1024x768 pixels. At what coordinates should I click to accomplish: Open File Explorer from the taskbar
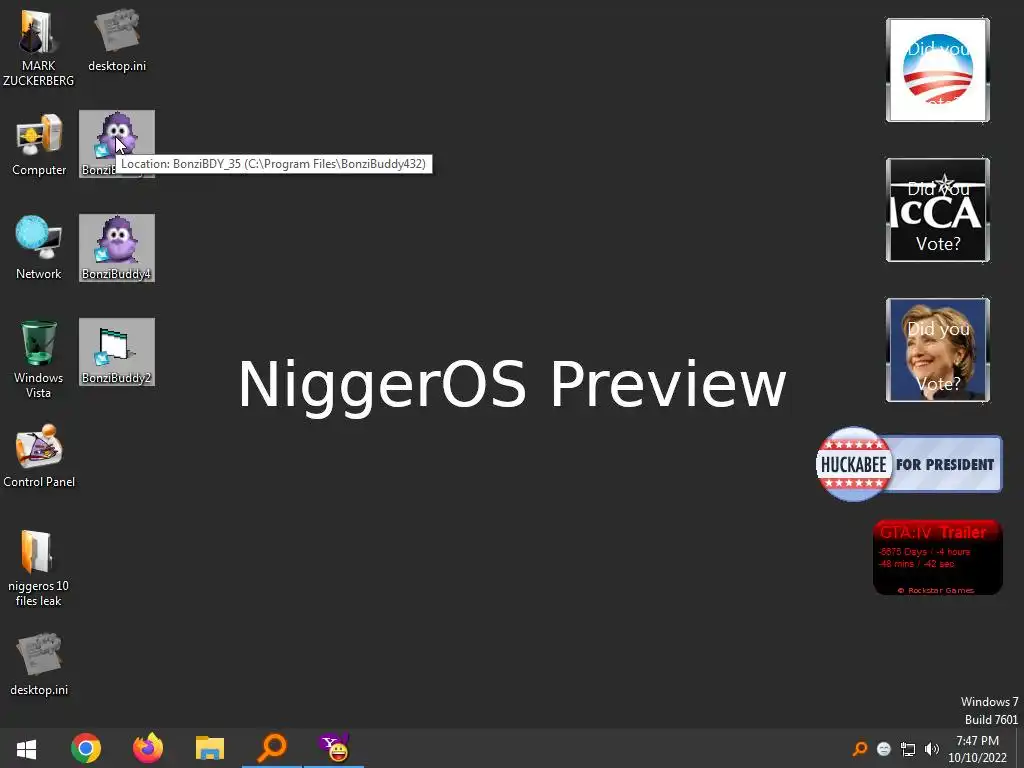[x=210, y=748]
